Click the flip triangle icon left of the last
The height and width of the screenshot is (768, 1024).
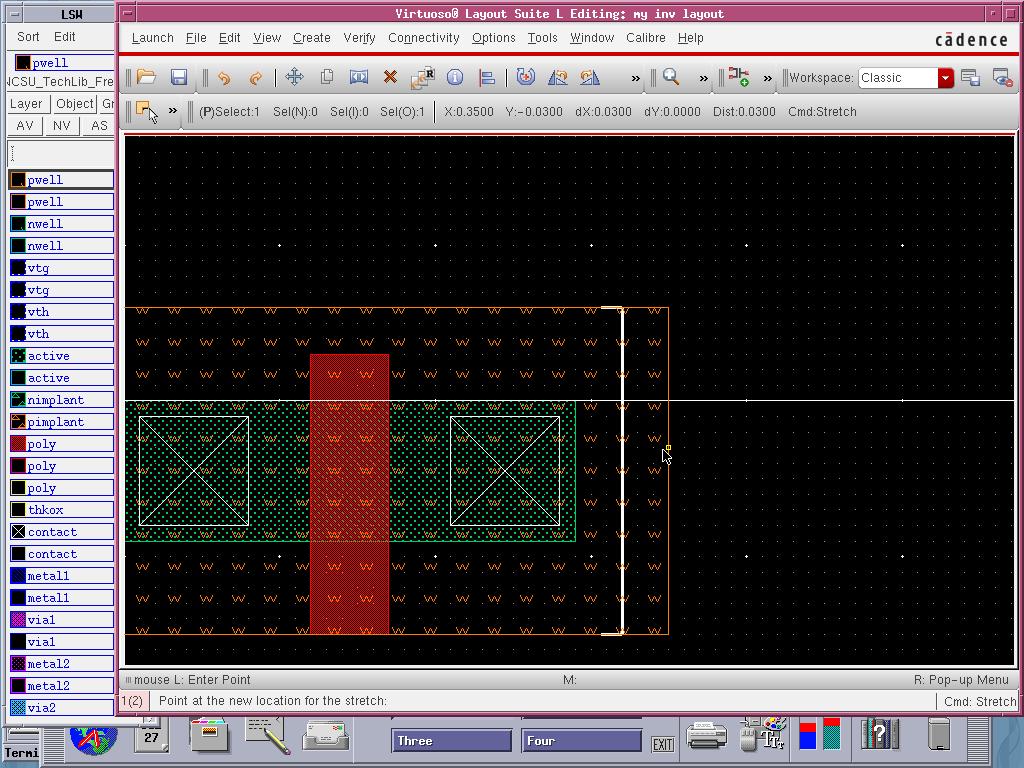[558, 77]
